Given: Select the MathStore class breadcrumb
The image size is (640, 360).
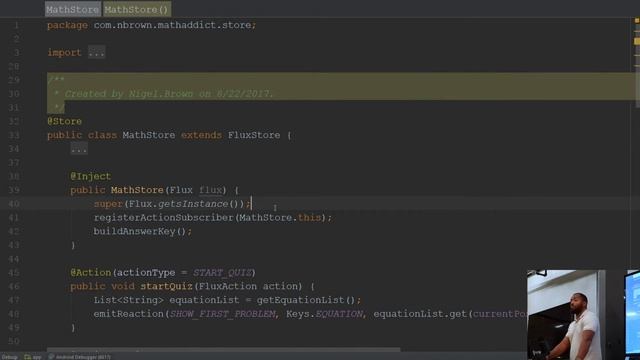Looking at the screenshot, I should tap(73, 9).
